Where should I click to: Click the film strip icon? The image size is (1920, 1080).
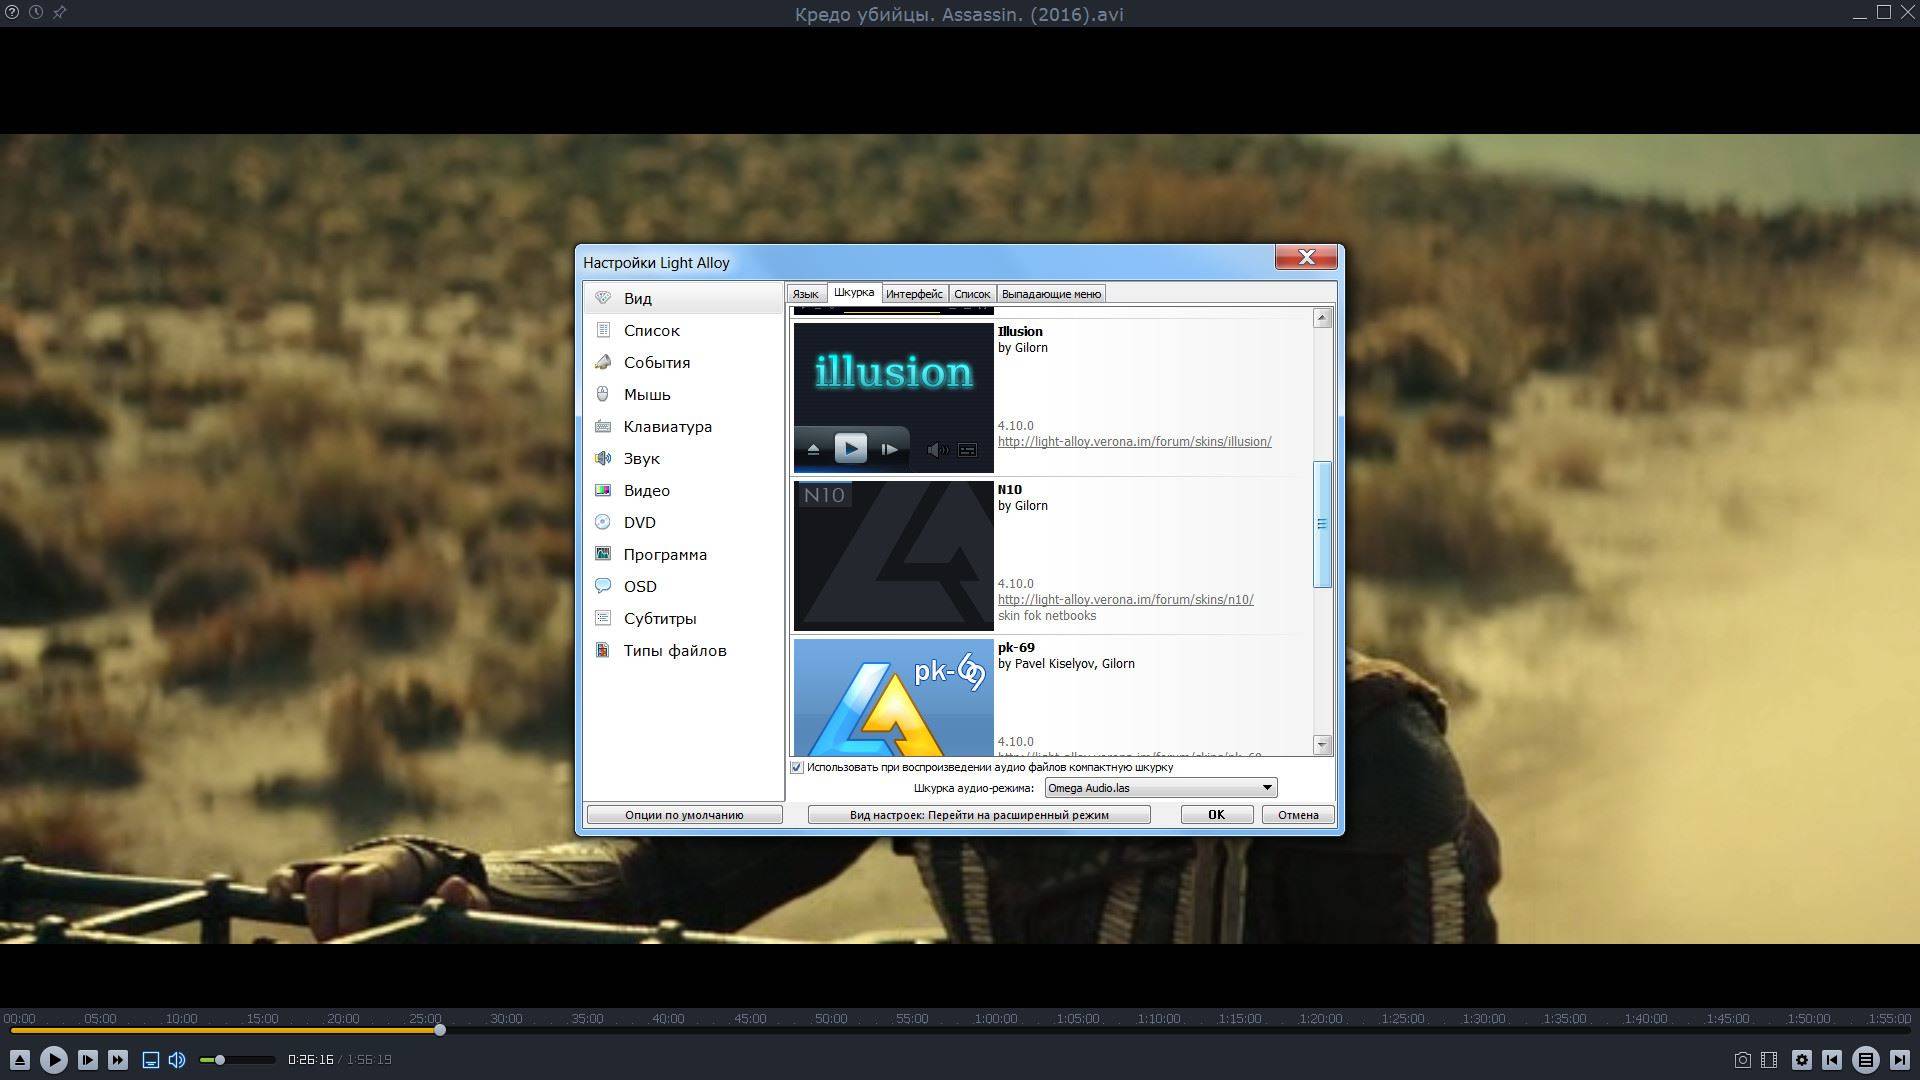pyautogui.click(x=1769, y=1060)
